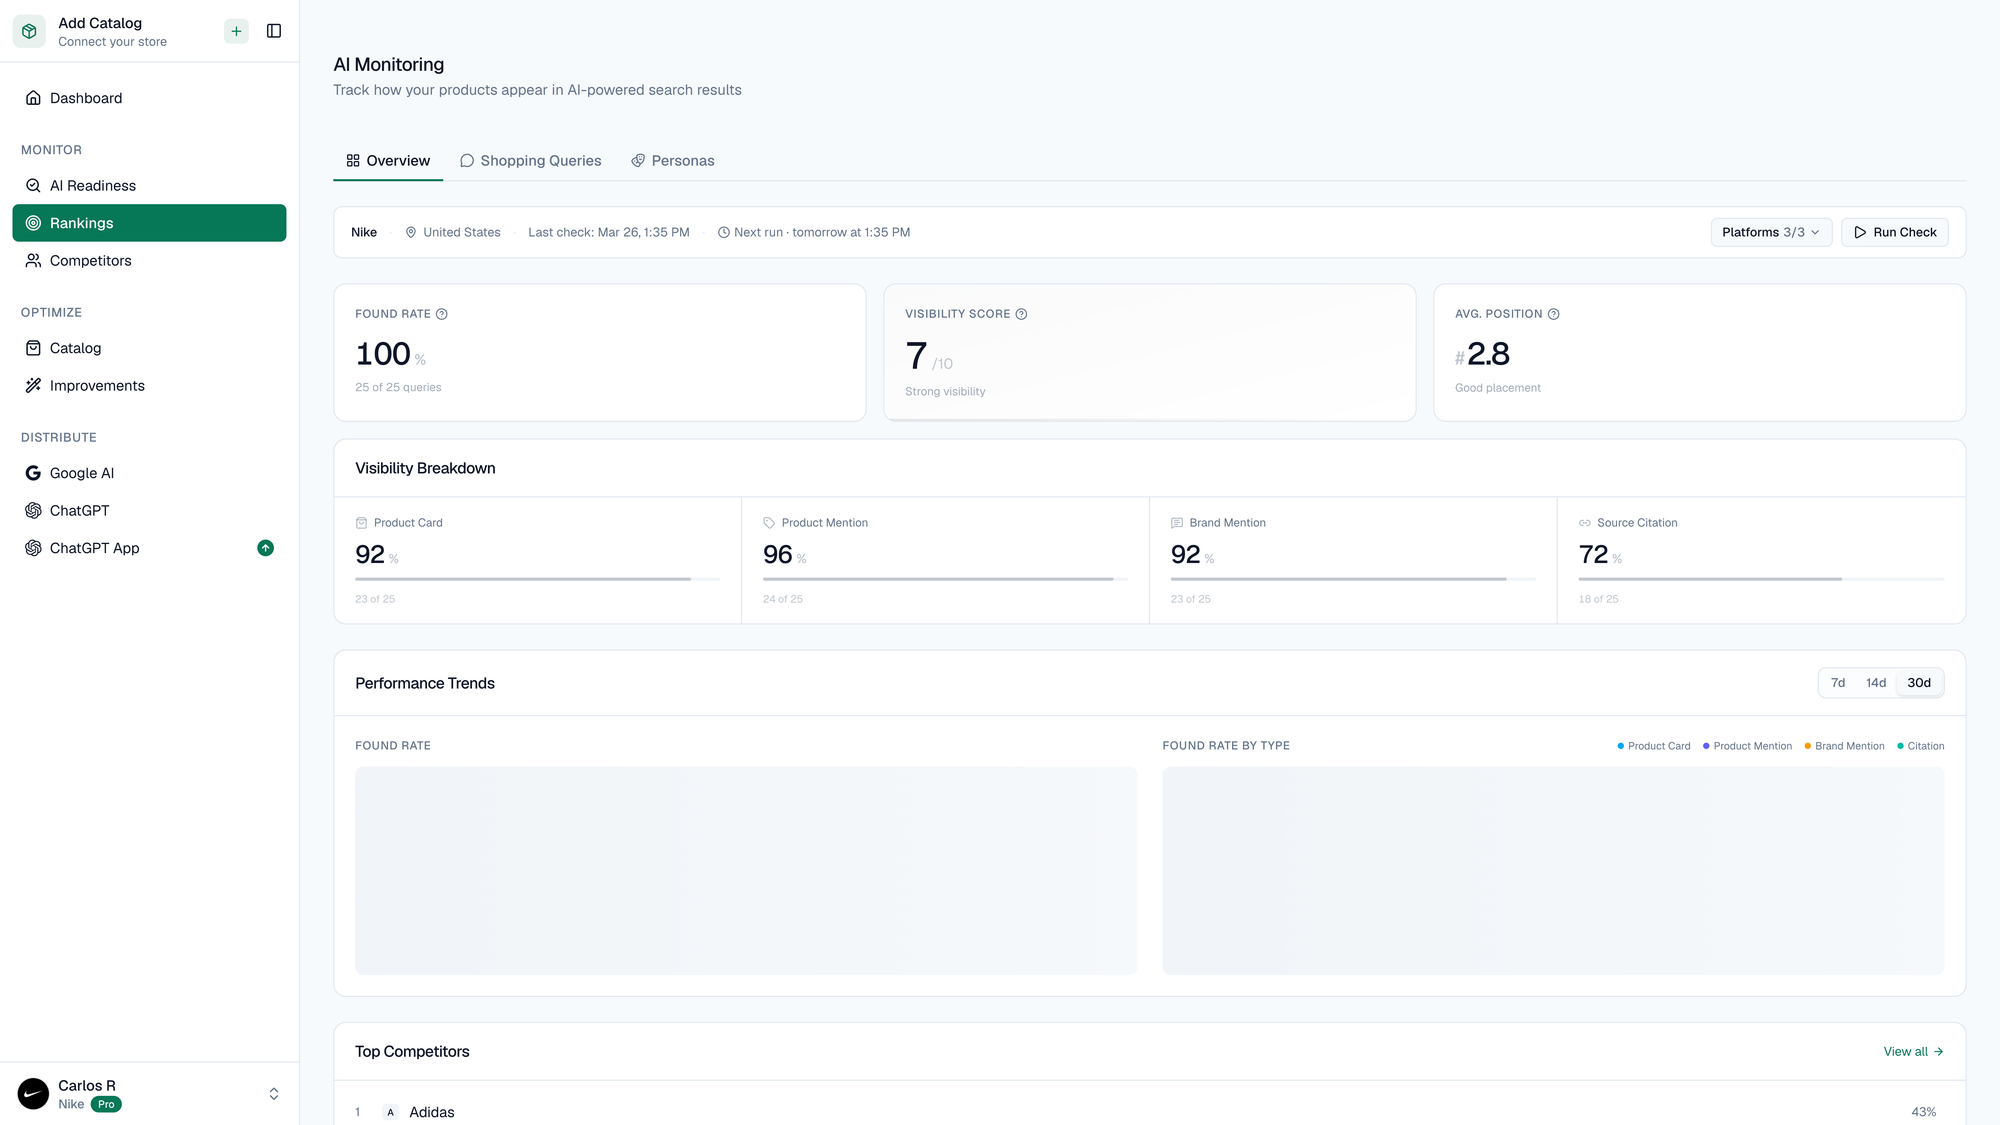Click the Visibility Score help icon
The width and height of the screenshot is (2000, 1125).
[x=1021, y=314]
